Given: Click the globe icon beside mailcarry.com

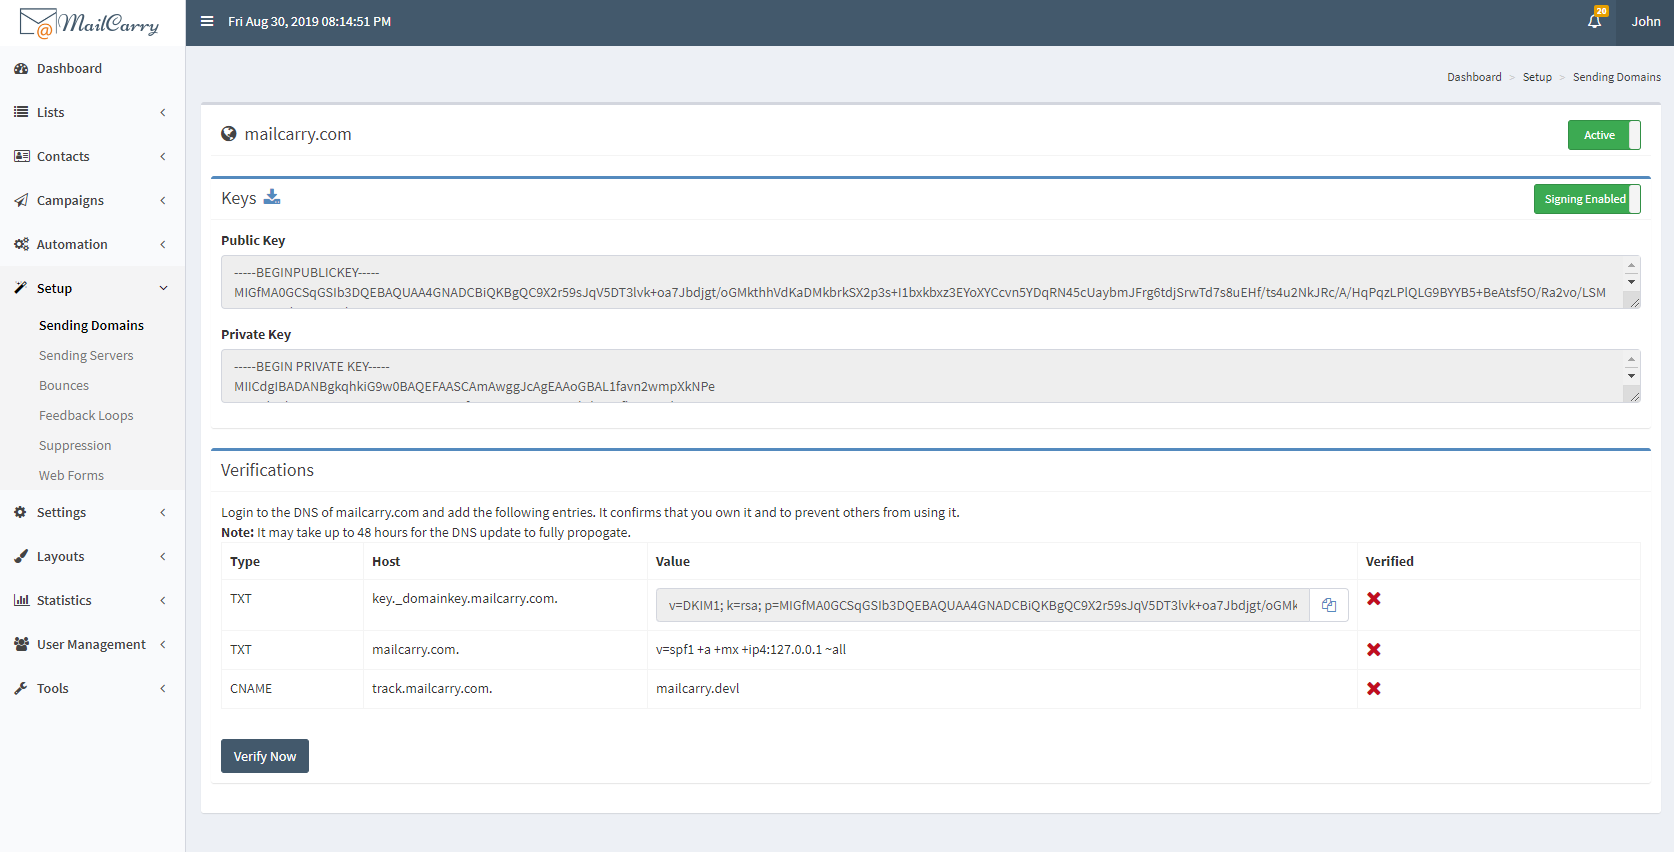Looking at the screenshot, I should [229, 134].
